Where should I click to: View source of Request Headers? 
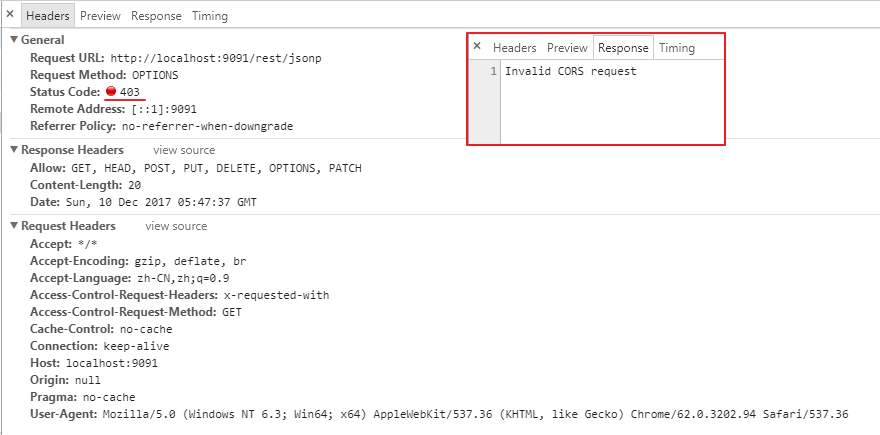click(176, 226)
